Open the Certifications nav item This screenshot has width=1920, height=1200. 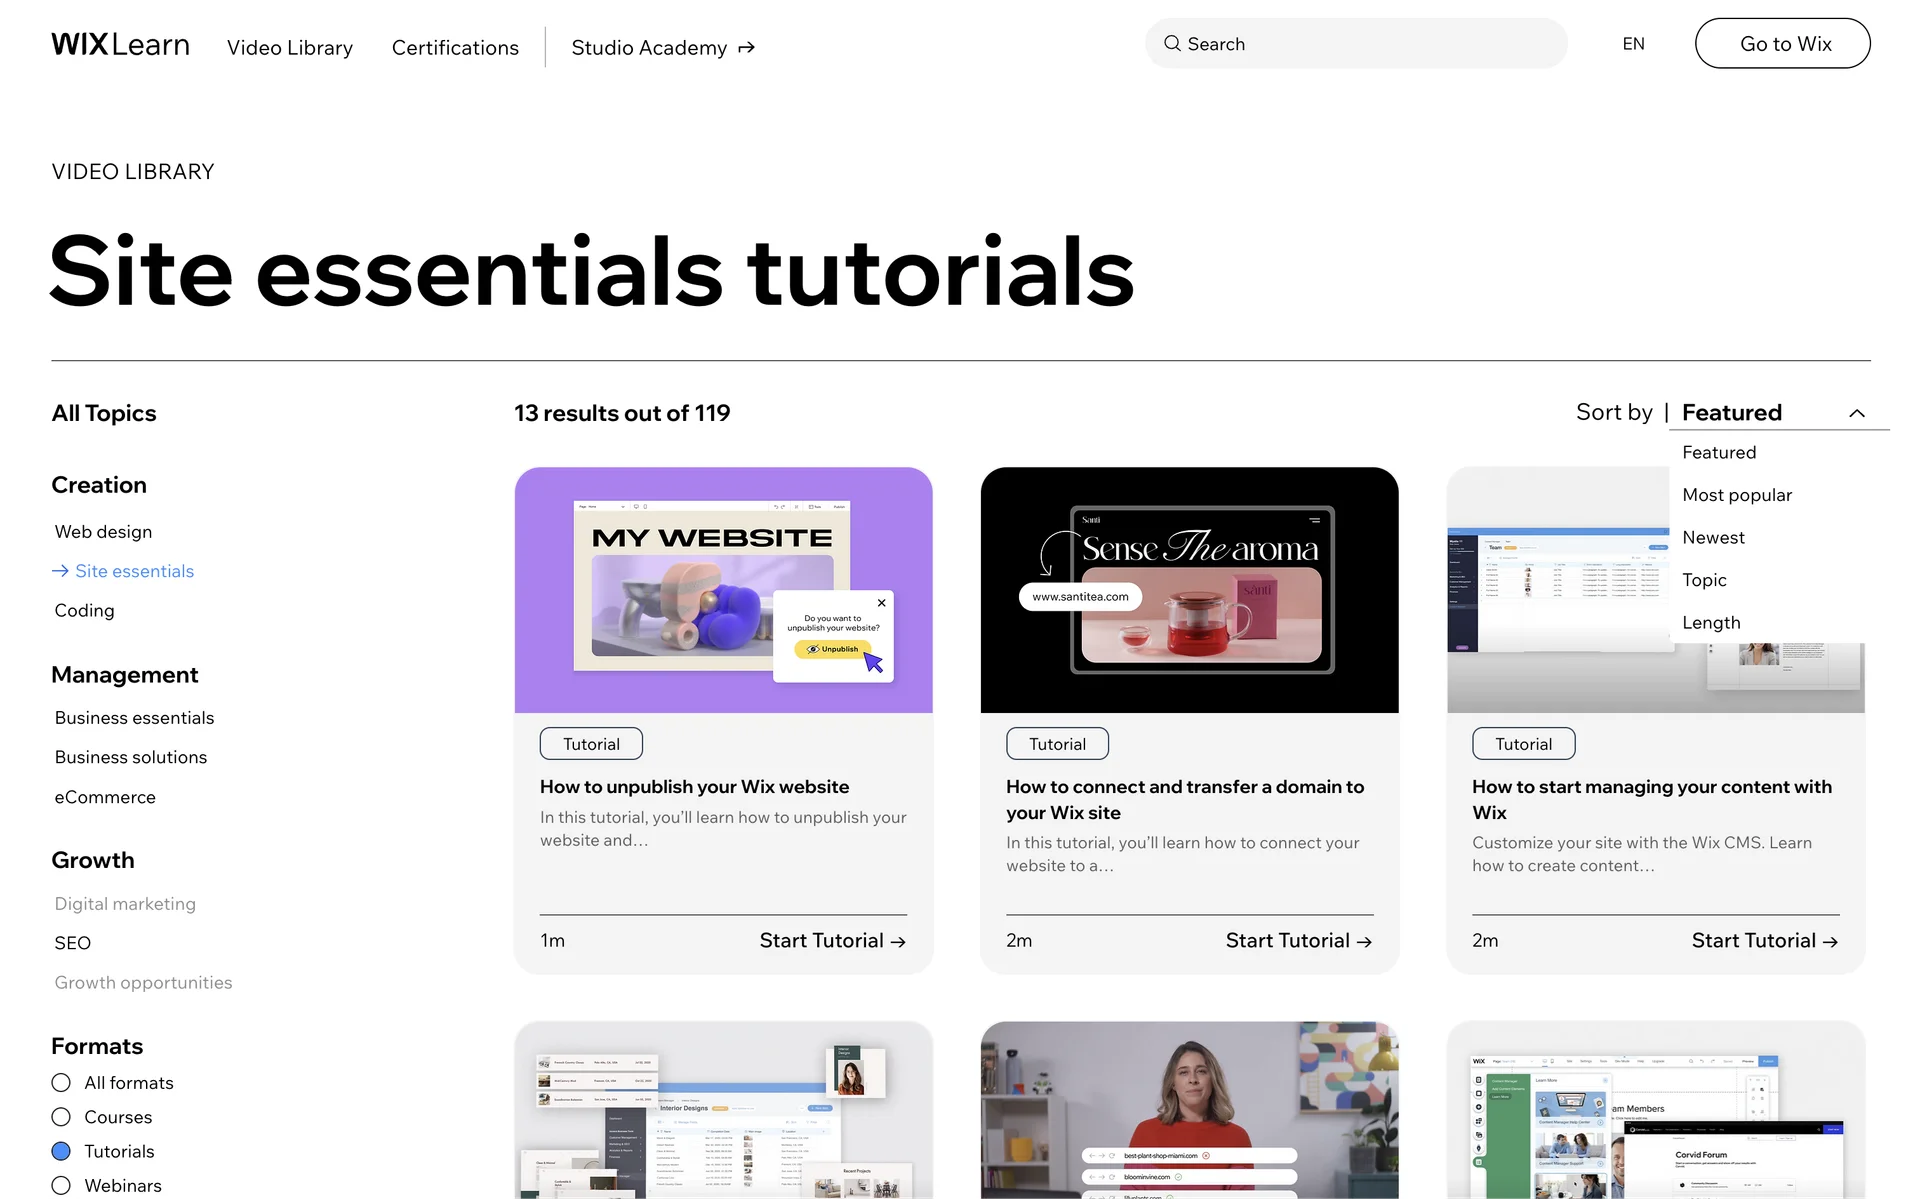point(455,48)
